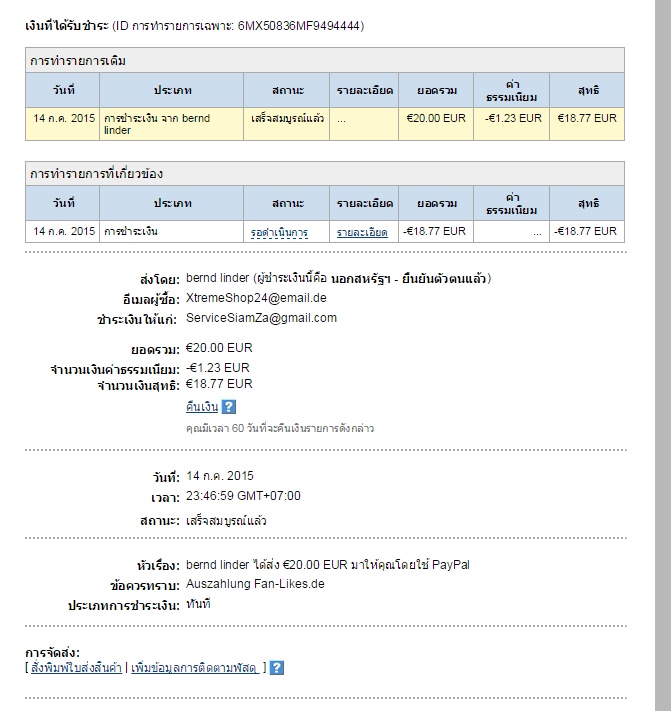The height and width of the screenshot is (711, 671).
Task: Open the help icon next to เพิ่มข้อมูลการติดตามพัสดุ
Action: 277,668
